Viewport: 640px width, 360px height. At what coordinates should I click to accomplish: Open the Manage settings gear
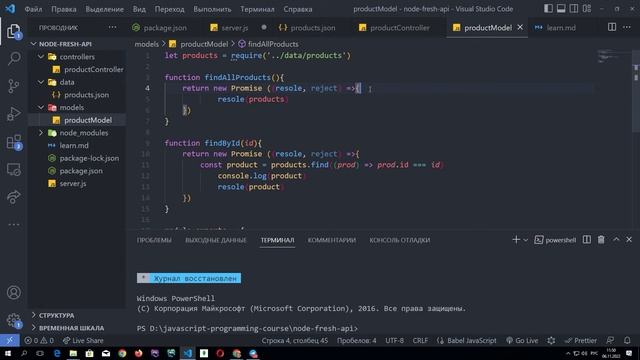click(13, 320)
